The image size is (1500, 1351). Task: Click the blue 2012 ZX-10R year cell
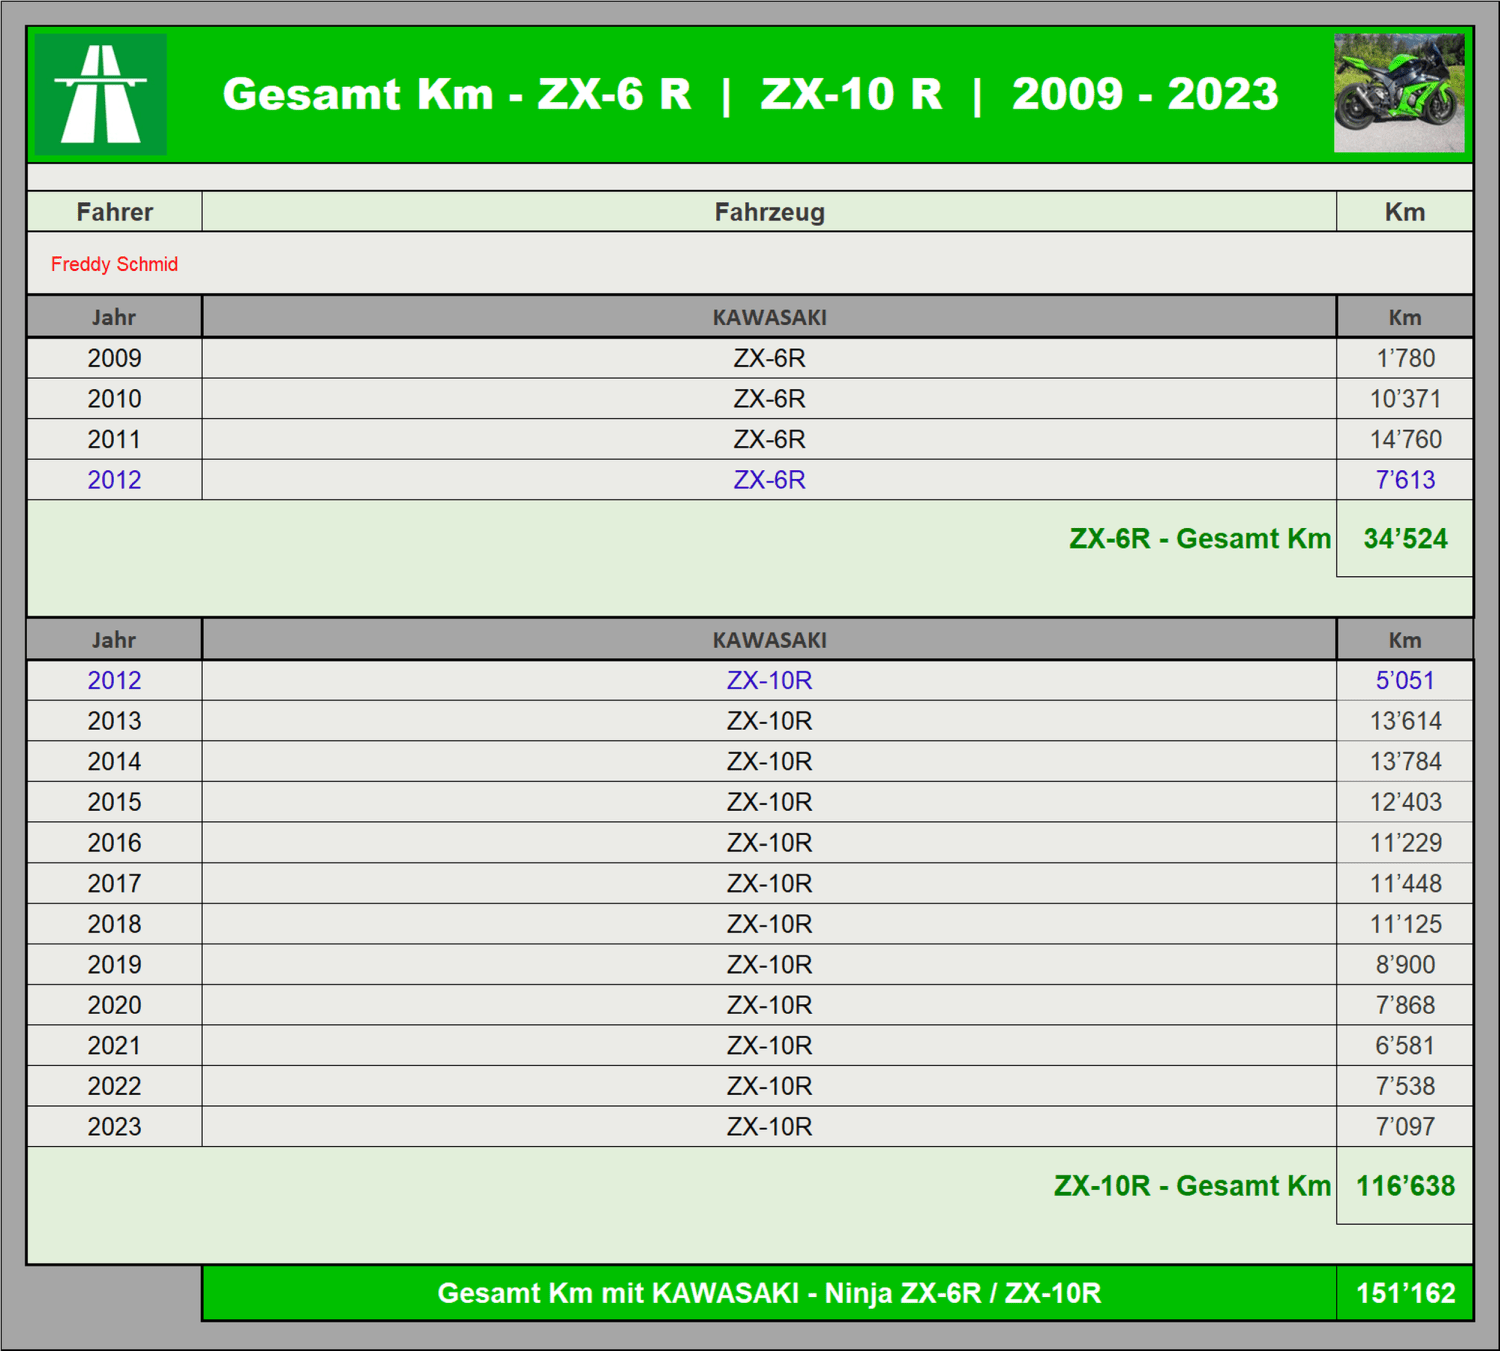[x=114, y=680]
